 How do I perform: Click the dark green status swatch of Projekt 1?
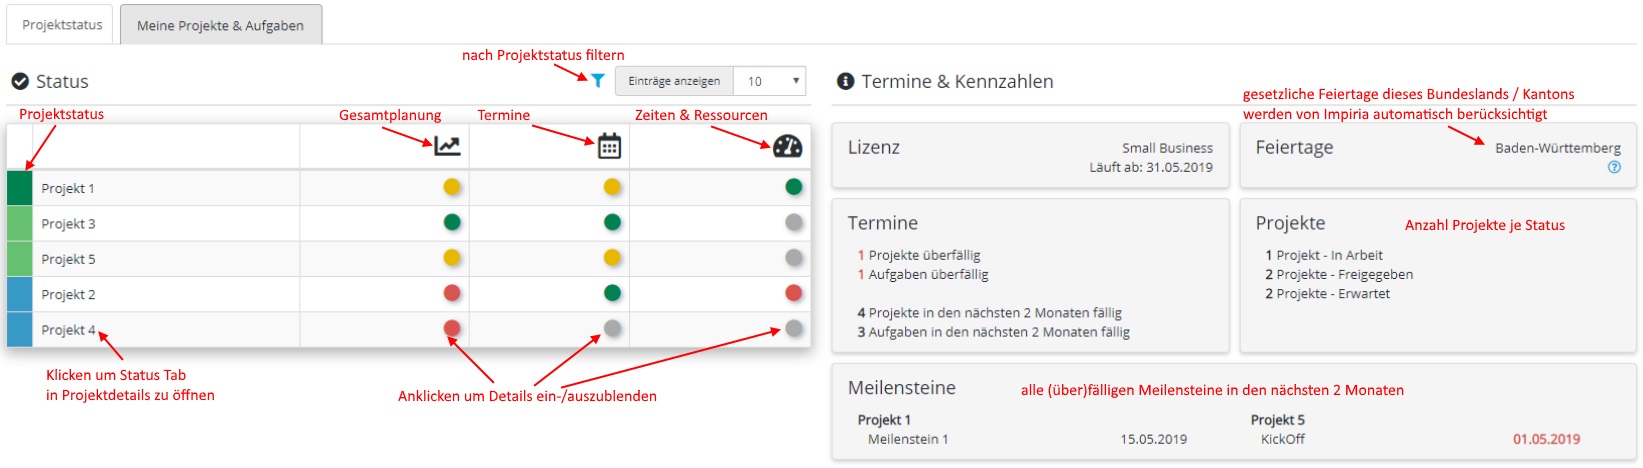20,188
